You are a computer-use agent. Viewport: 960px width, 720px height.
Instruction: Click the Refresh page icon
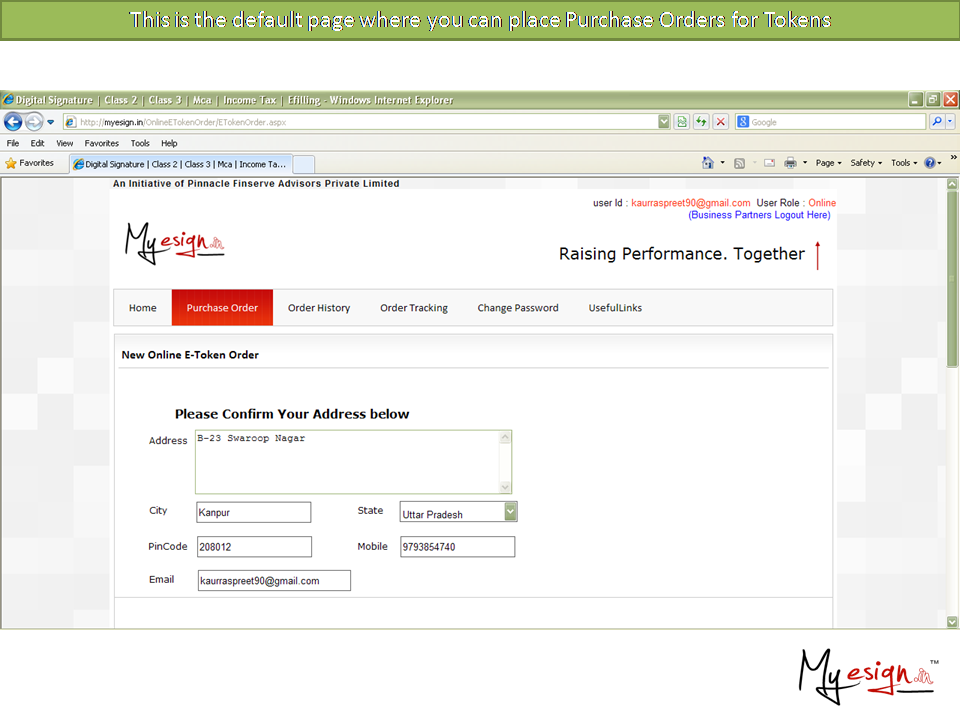[701, 122]
